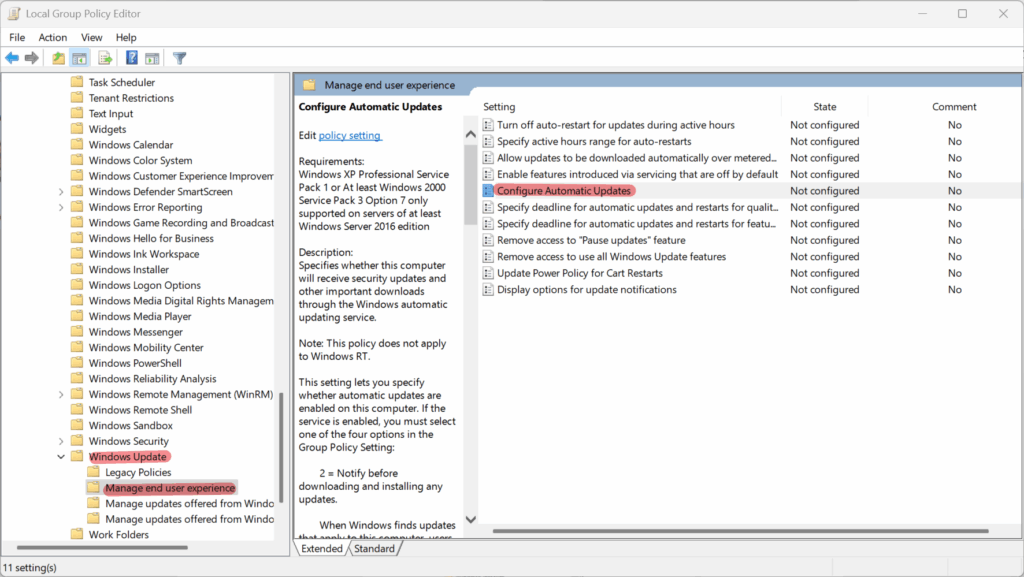Select Enable features introduced via servicing setting

click(637, 174)
